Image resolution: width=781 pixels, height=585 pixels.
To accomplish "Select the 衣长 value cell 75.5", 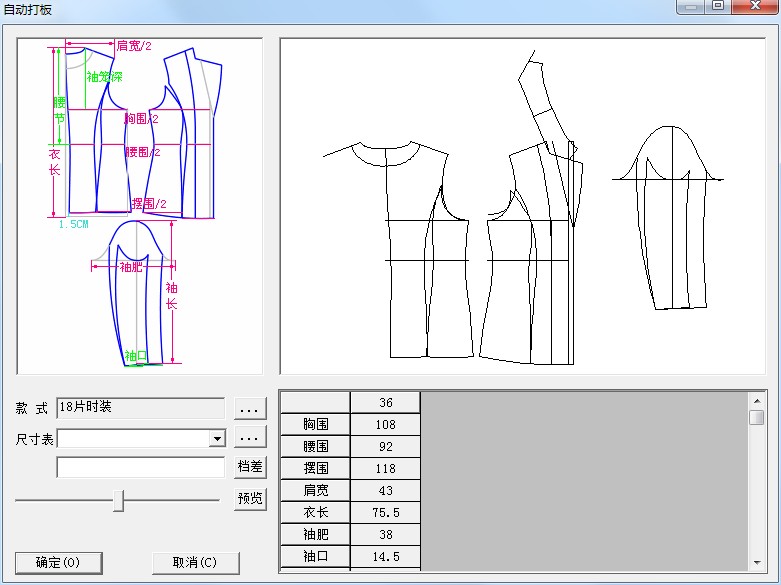I will [x=385, y=512].
